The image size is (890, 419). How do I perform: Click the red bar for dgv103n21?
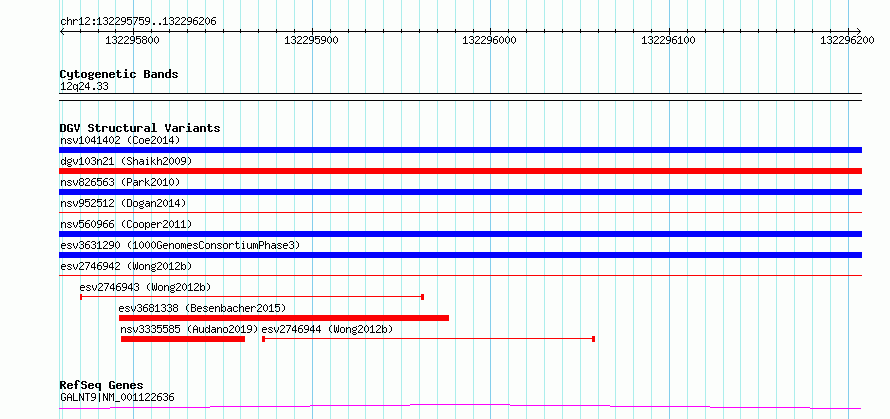click(x=460, y=171)
